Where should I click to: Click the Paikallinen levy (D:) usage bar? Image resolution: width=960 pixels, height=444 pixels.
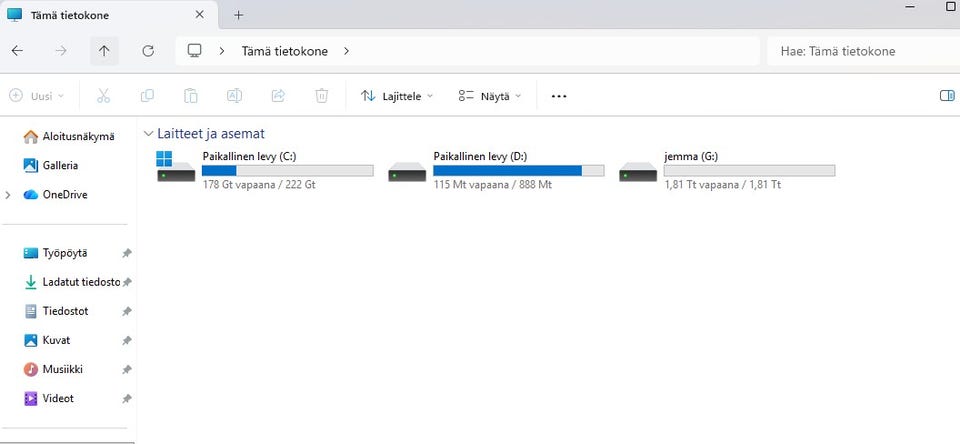(519, 171)
